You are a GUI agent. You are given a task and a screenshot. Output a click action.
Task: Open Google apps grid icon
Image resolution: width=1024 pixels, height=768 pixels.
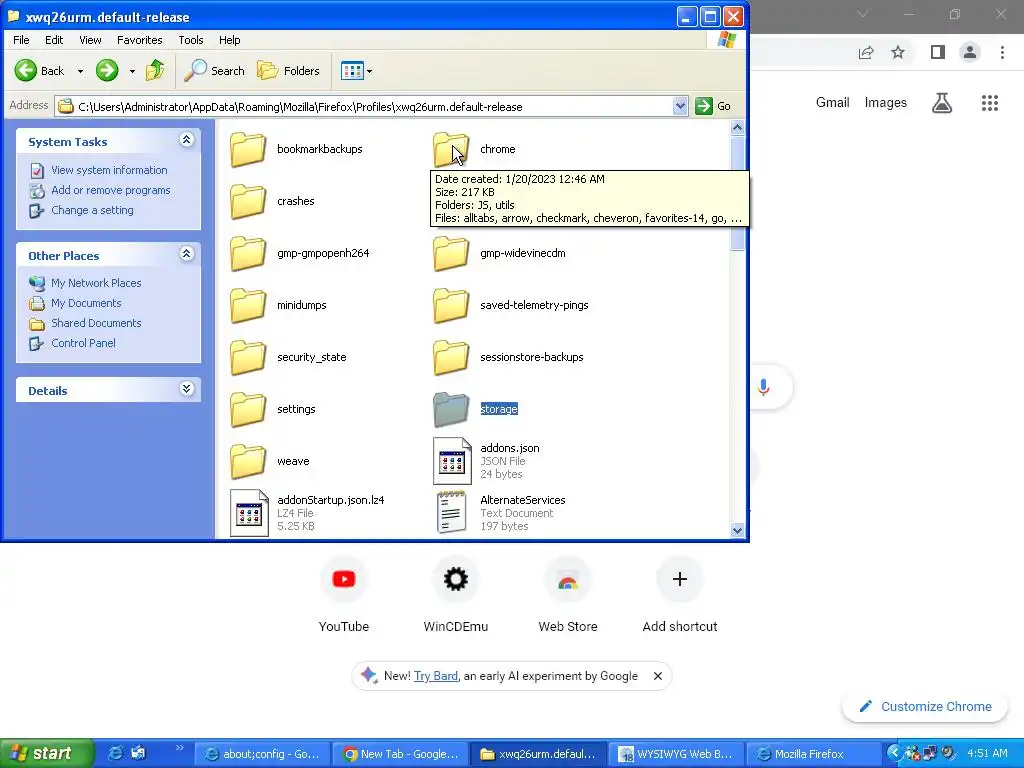(x=989, y=103)
